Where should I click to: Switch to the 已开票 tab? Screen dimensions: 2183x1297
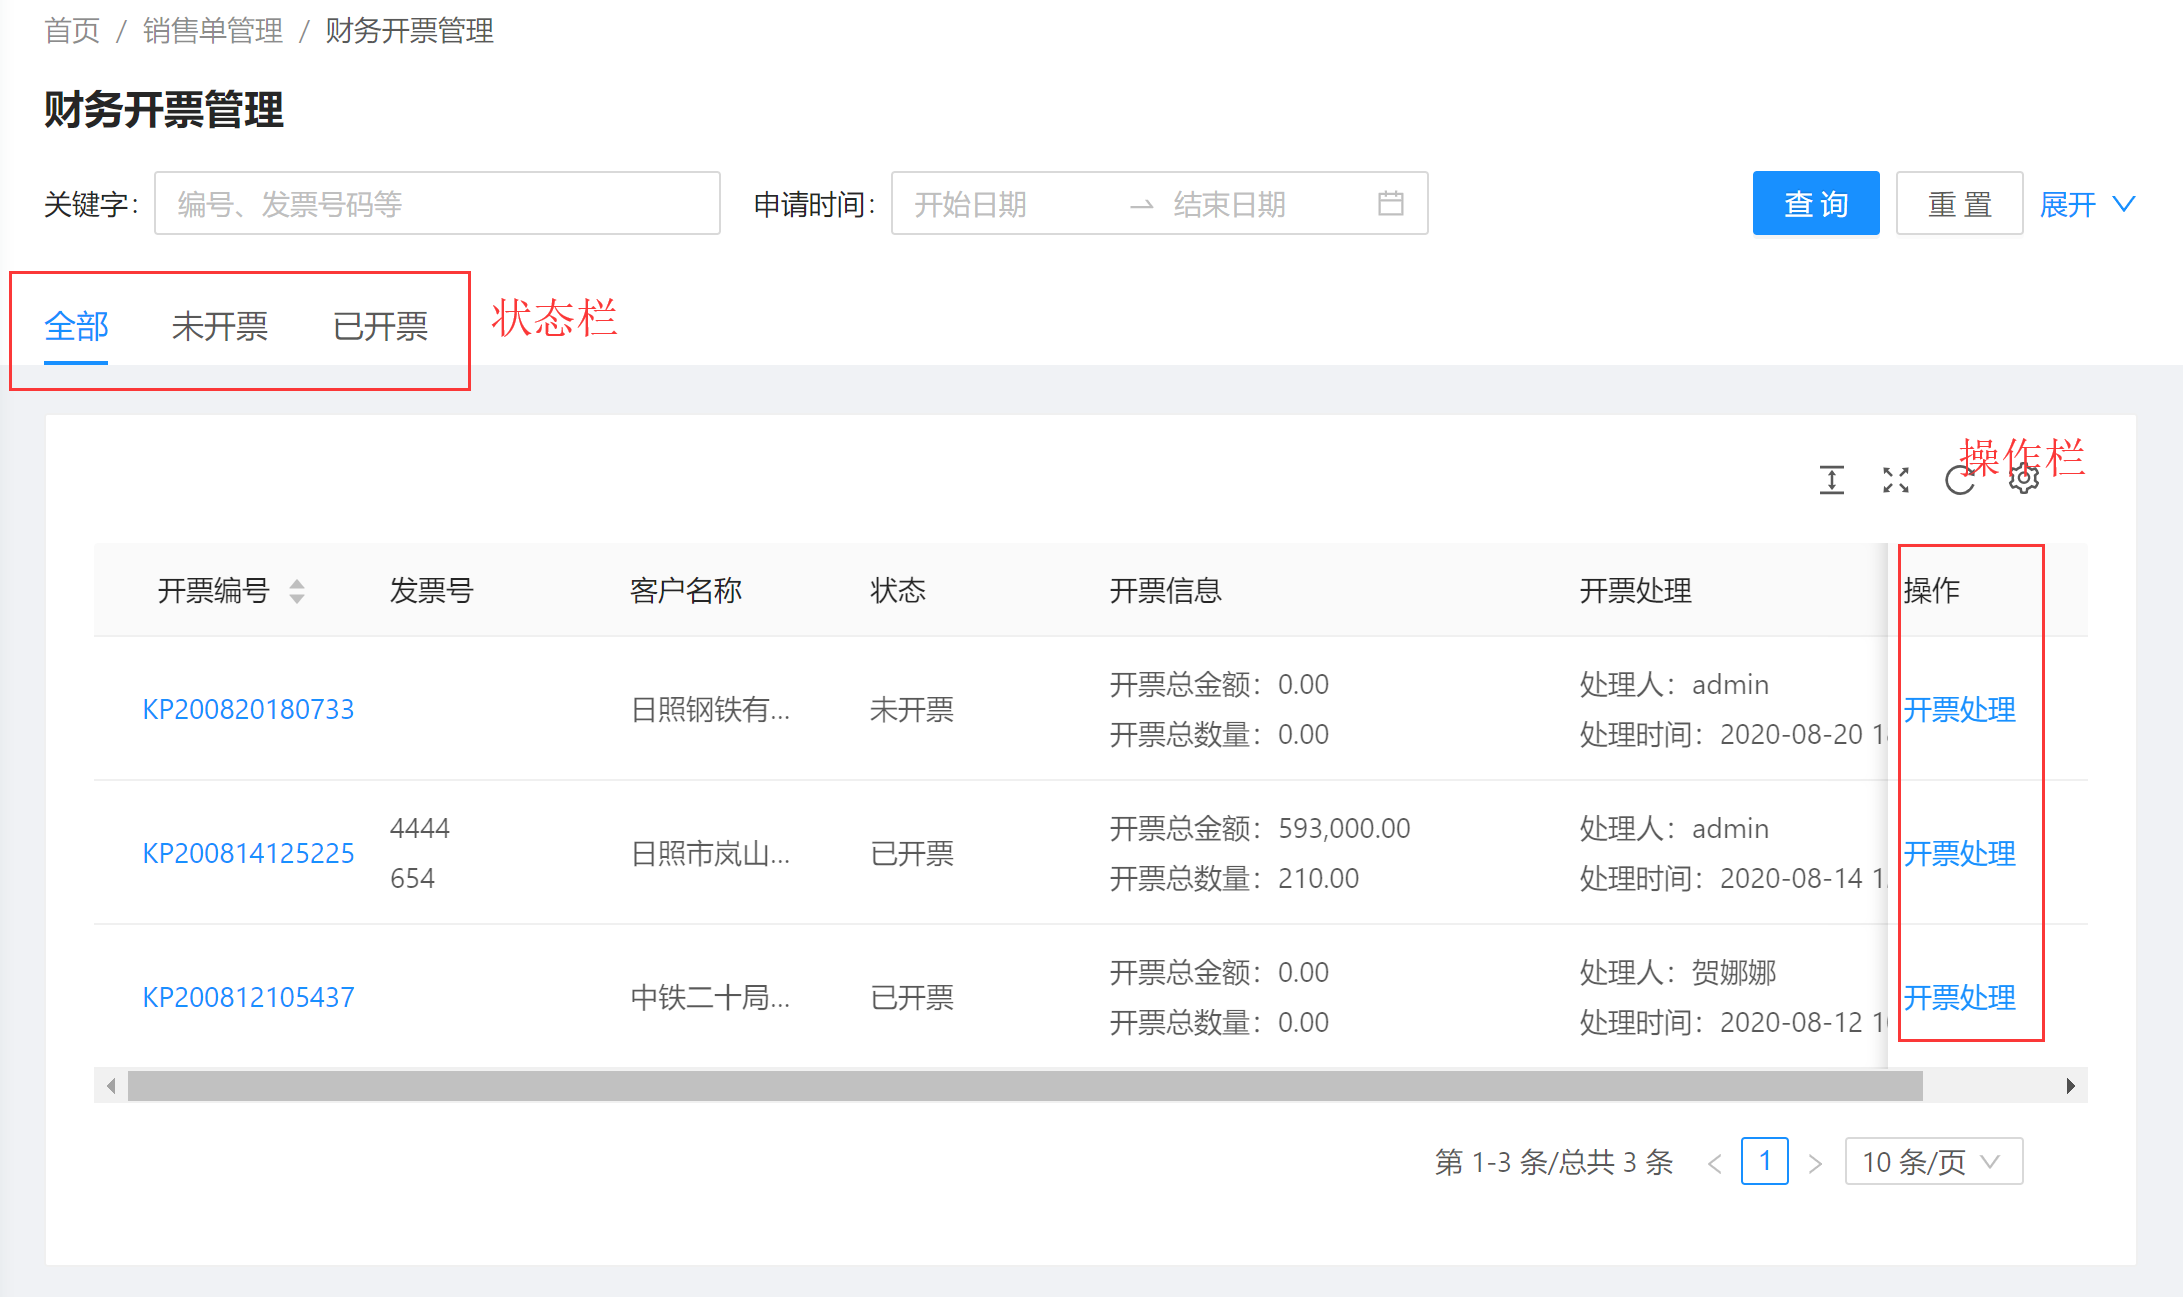coord(380,326)
